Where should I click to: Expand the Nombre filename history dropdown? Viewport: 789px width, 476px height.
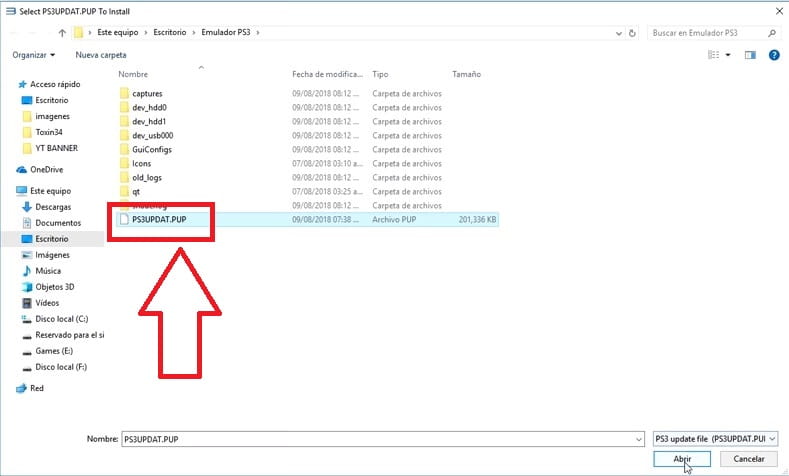[x=636, y=438]
